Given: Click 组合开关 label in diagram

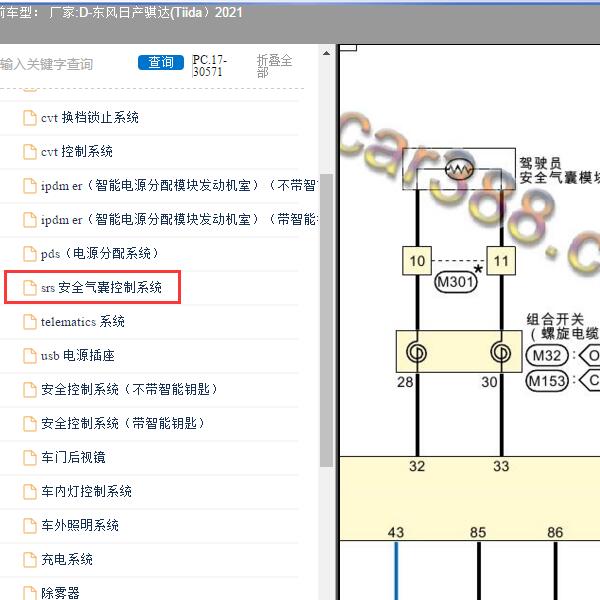Looking at the screenshot, I should 555,319.
